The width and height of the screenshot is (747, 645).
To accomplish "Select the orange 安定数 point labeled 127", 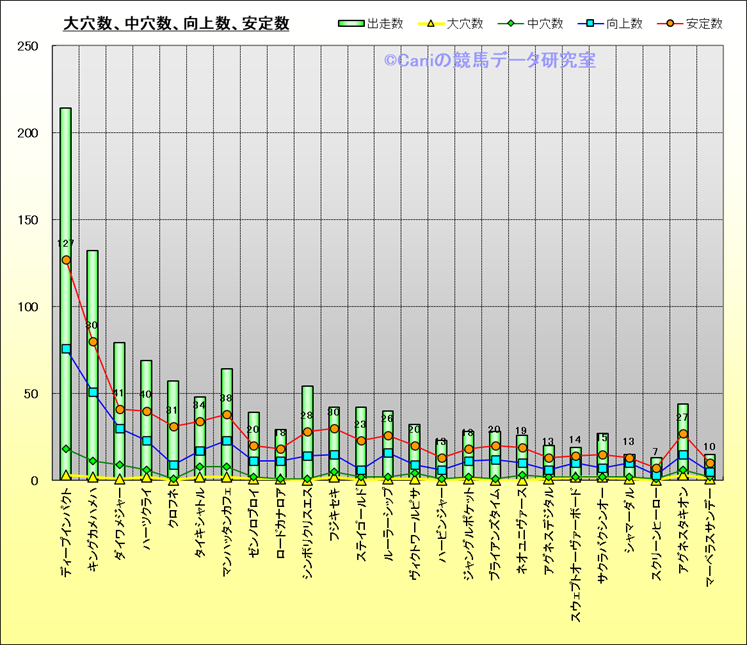I will (x=66, y=260).
